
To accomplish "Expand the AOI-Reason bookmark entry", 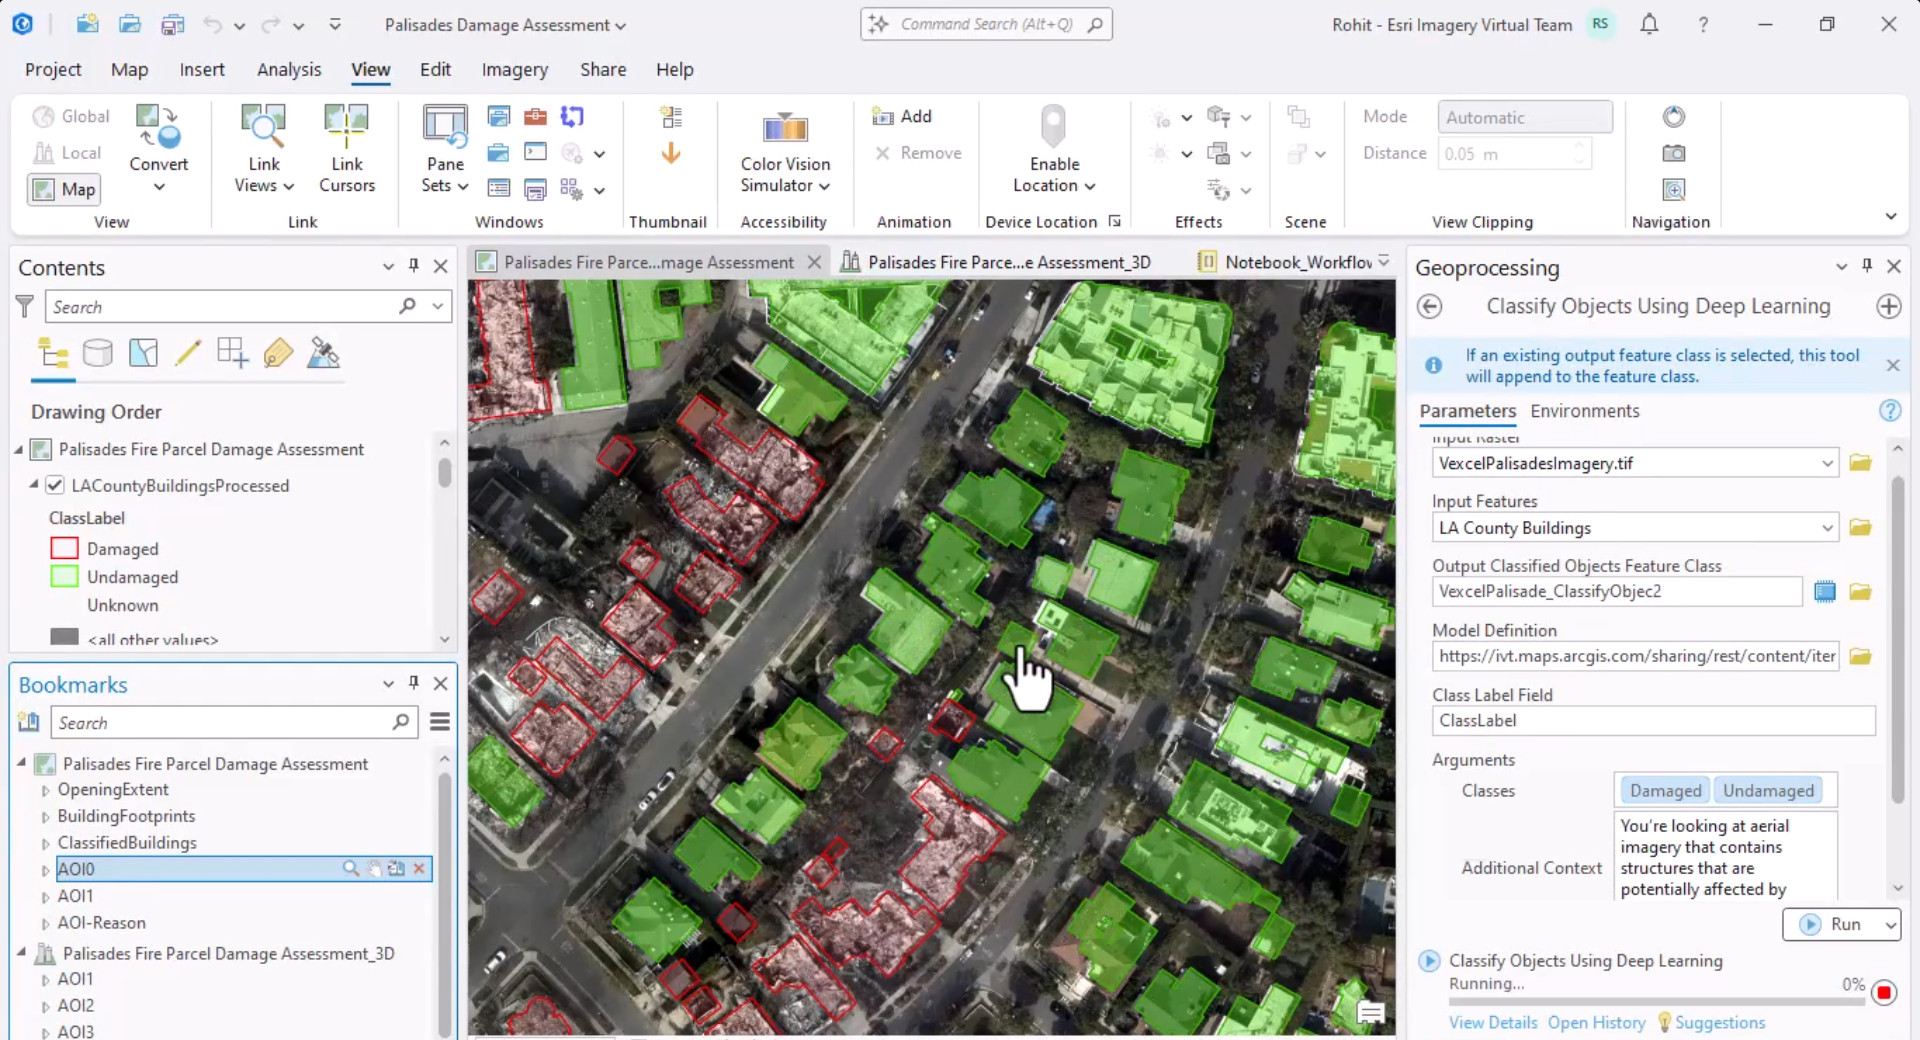I will click(45, 923).
